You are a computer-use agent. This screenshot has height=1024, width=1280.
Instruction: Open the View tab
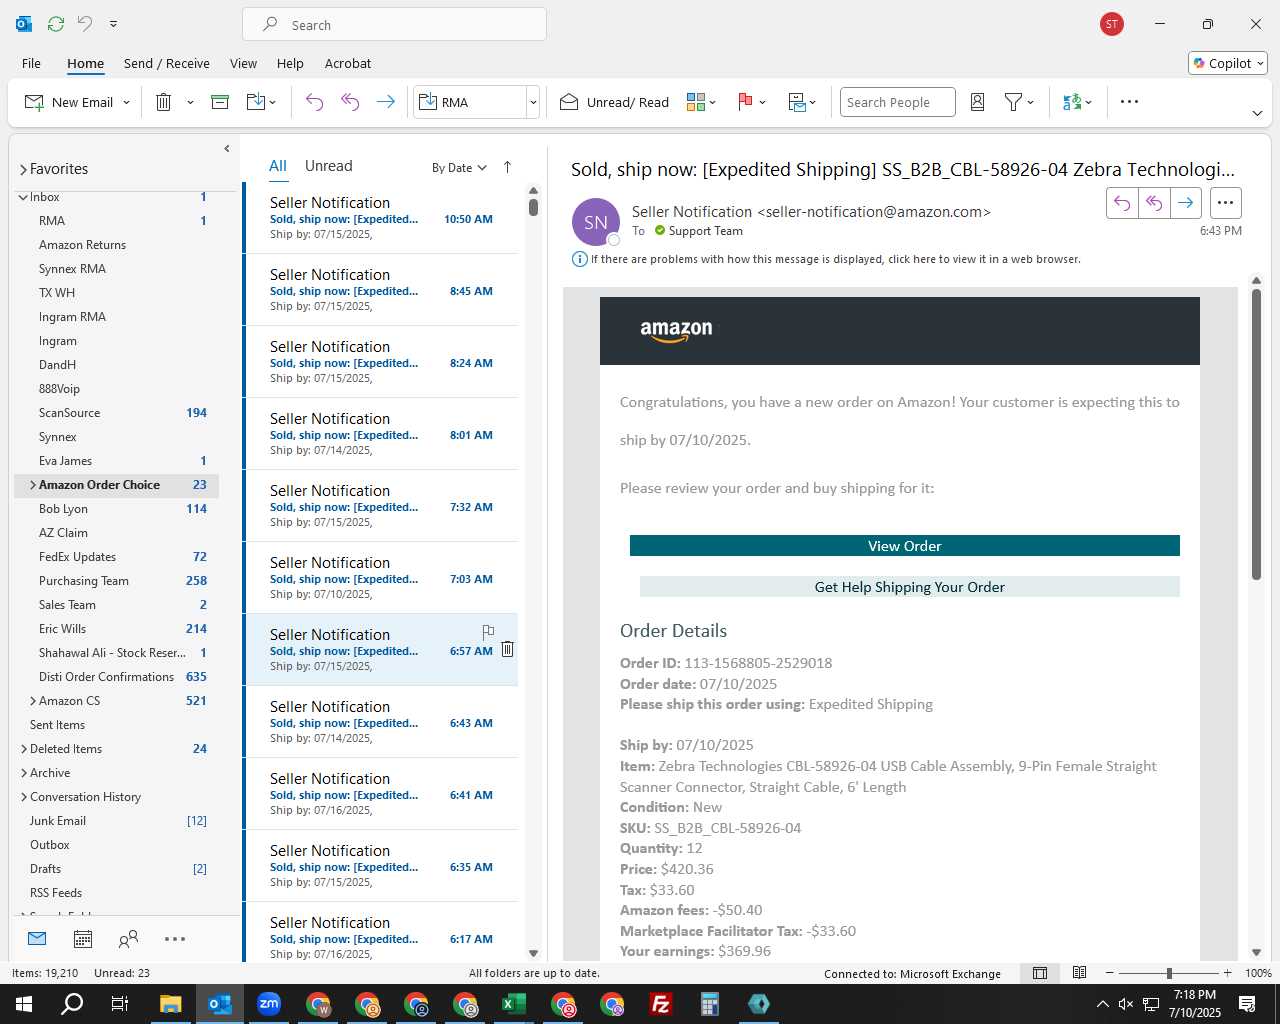click(x=243, y=63)
